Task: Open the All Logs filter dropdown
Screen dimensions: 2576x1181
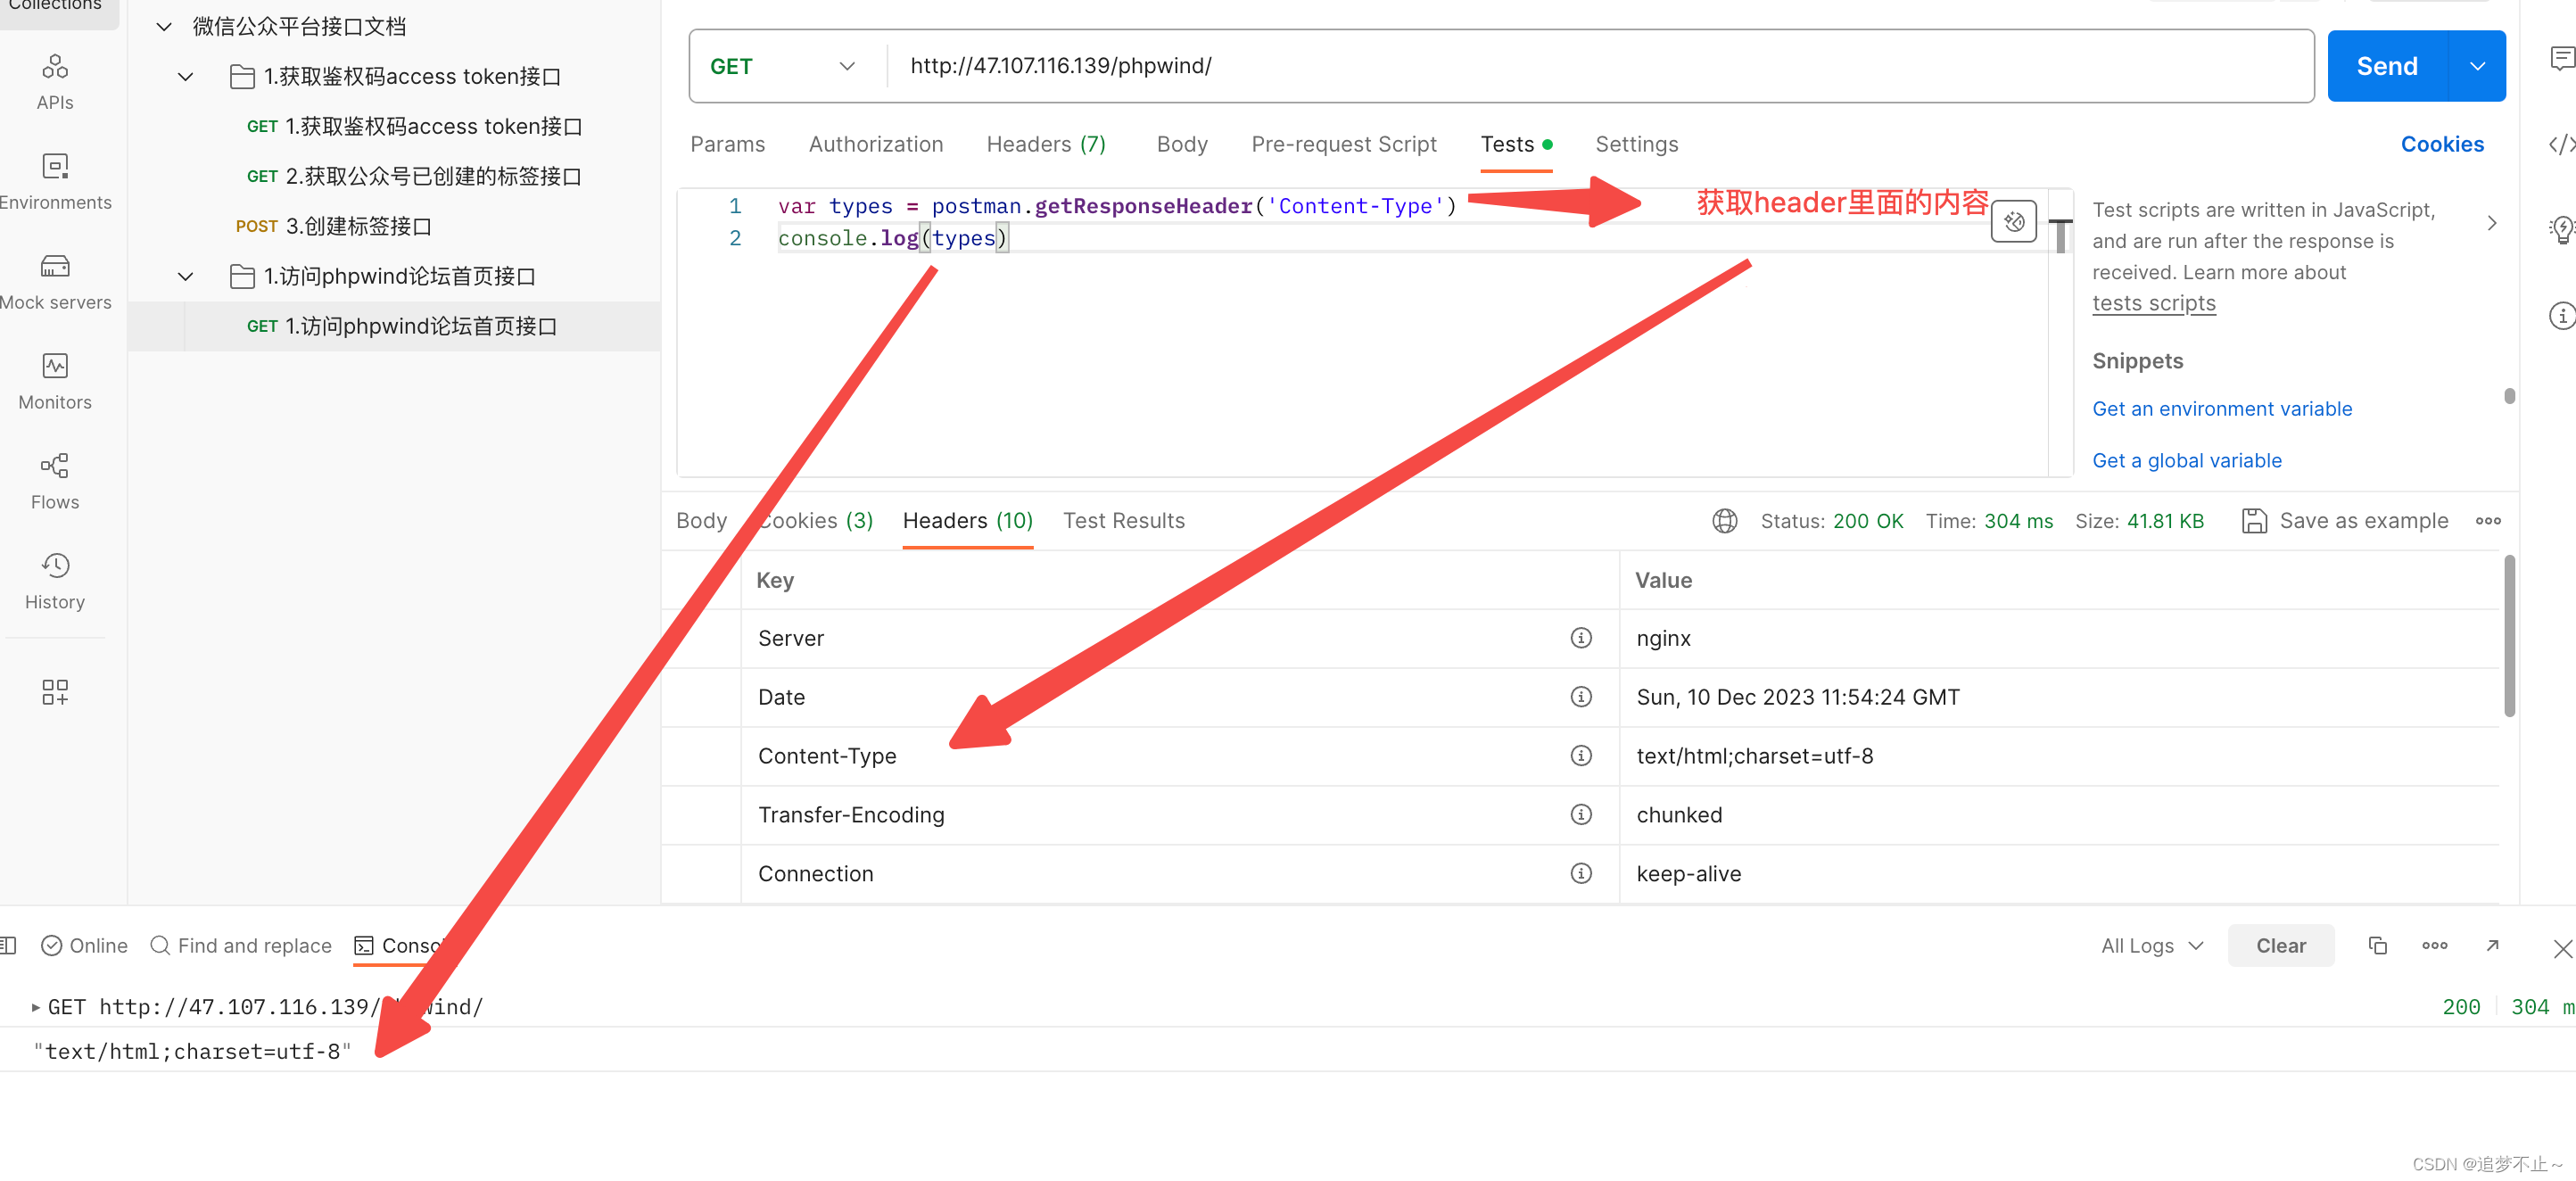Action: [x=2152, y=945]
